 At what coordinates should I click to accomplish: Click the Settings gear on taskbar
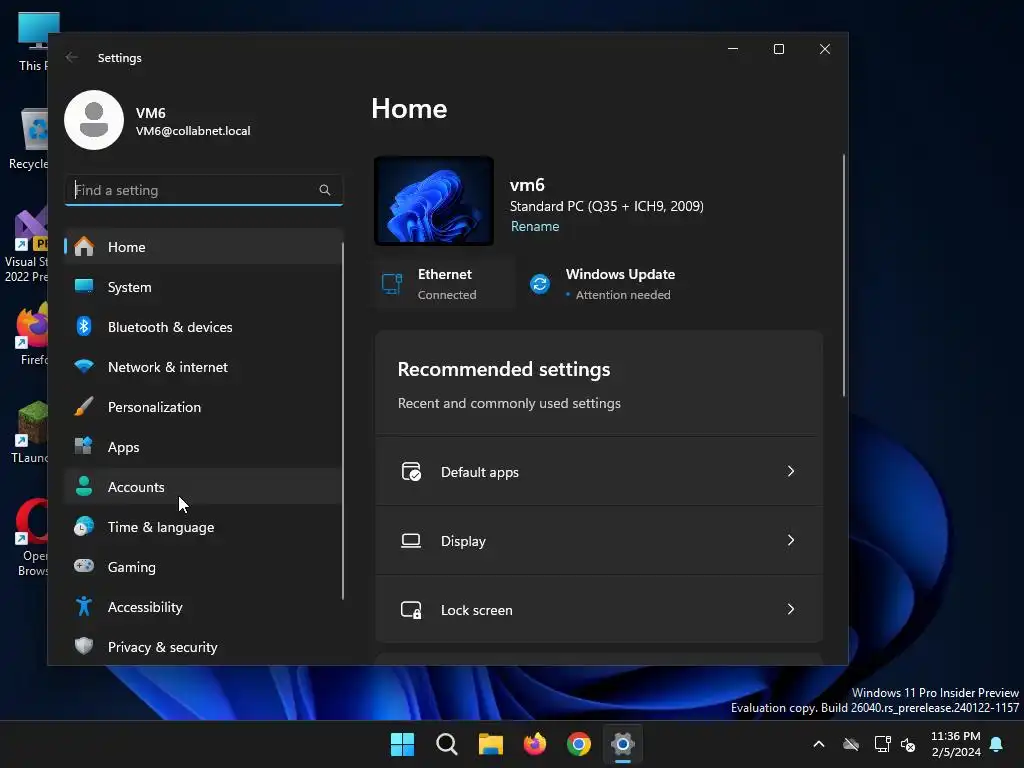click(x=623, y=744)
